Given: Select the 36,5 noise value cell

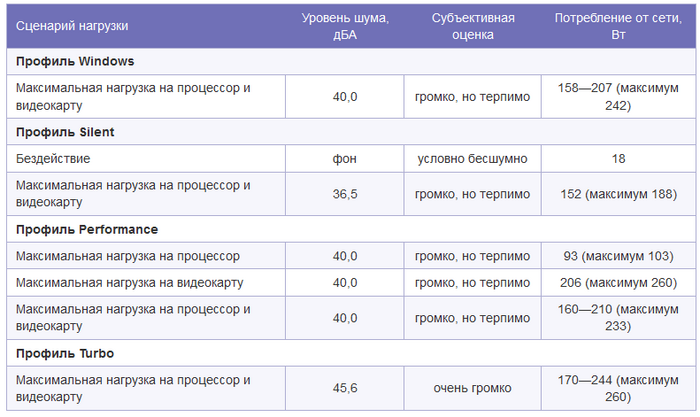Looking at the screenshot, I should click(x=345, y=194).
